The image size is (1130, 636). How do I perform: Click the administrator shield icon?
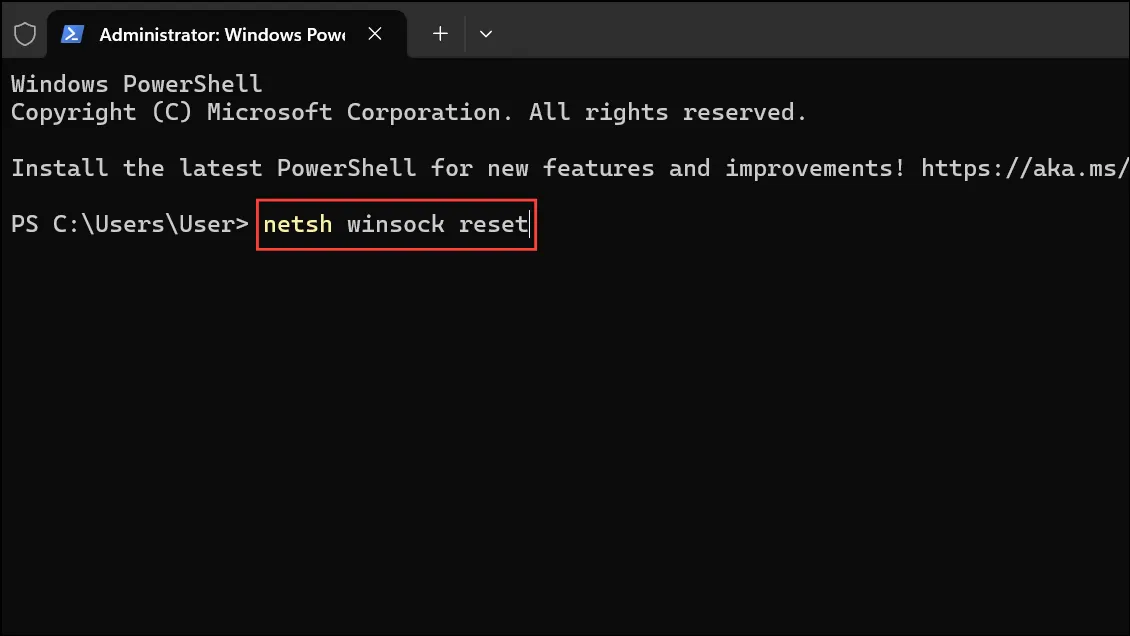pos(25,34)
